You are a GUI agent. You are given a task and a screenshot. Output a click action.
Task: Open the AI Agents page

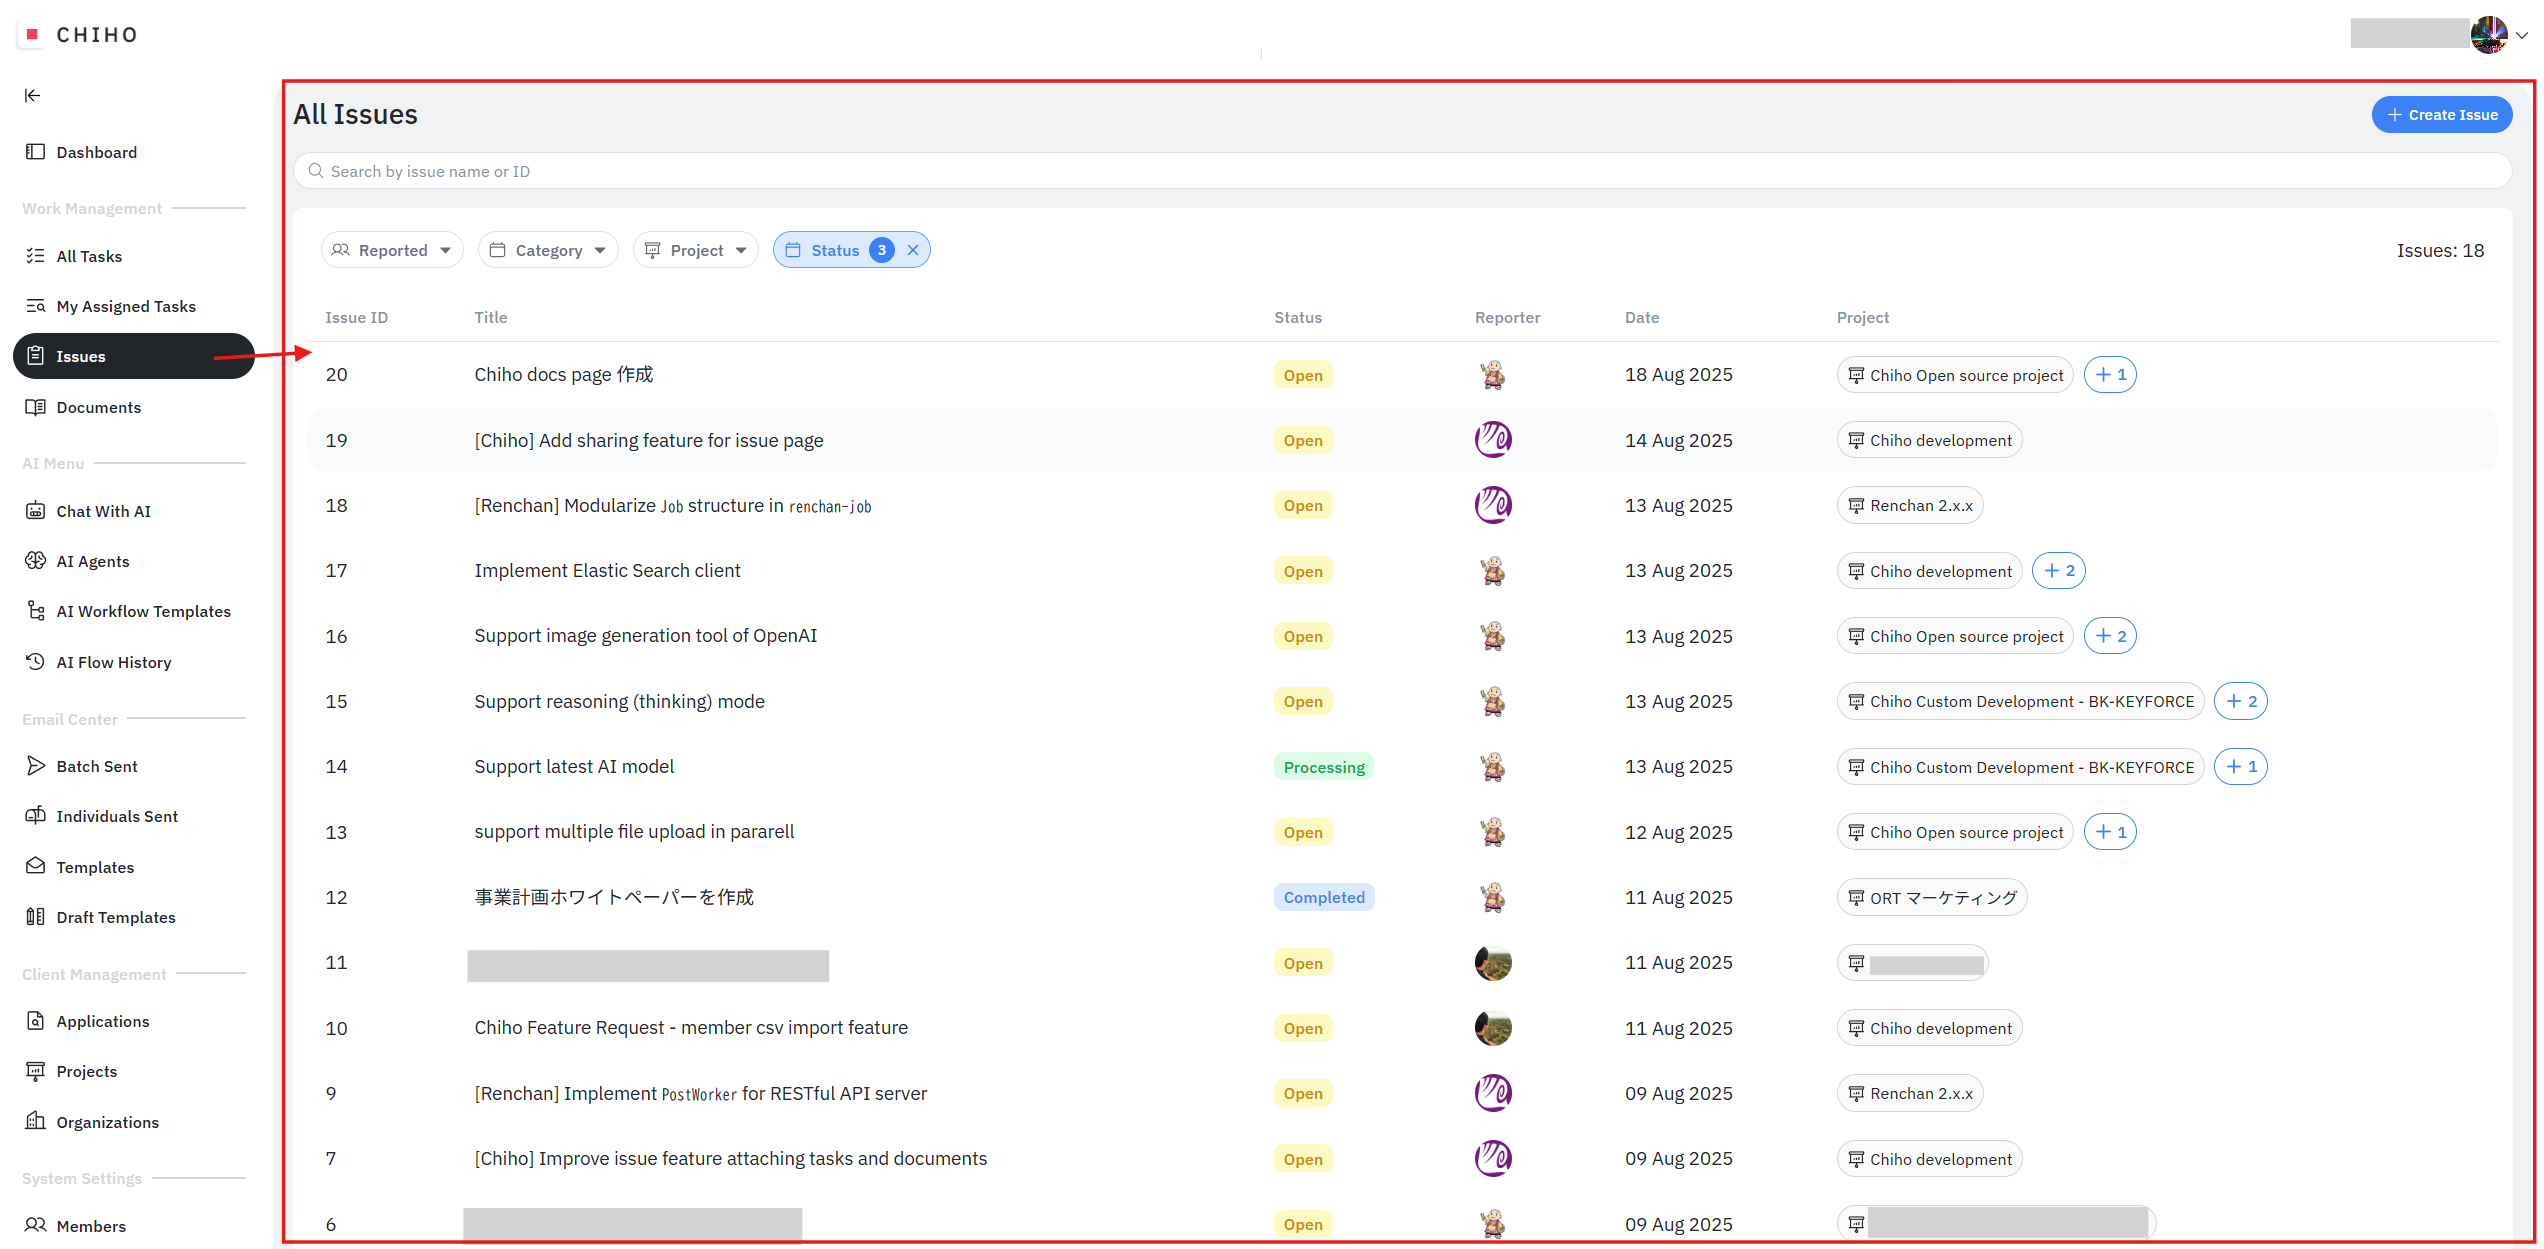92,561
